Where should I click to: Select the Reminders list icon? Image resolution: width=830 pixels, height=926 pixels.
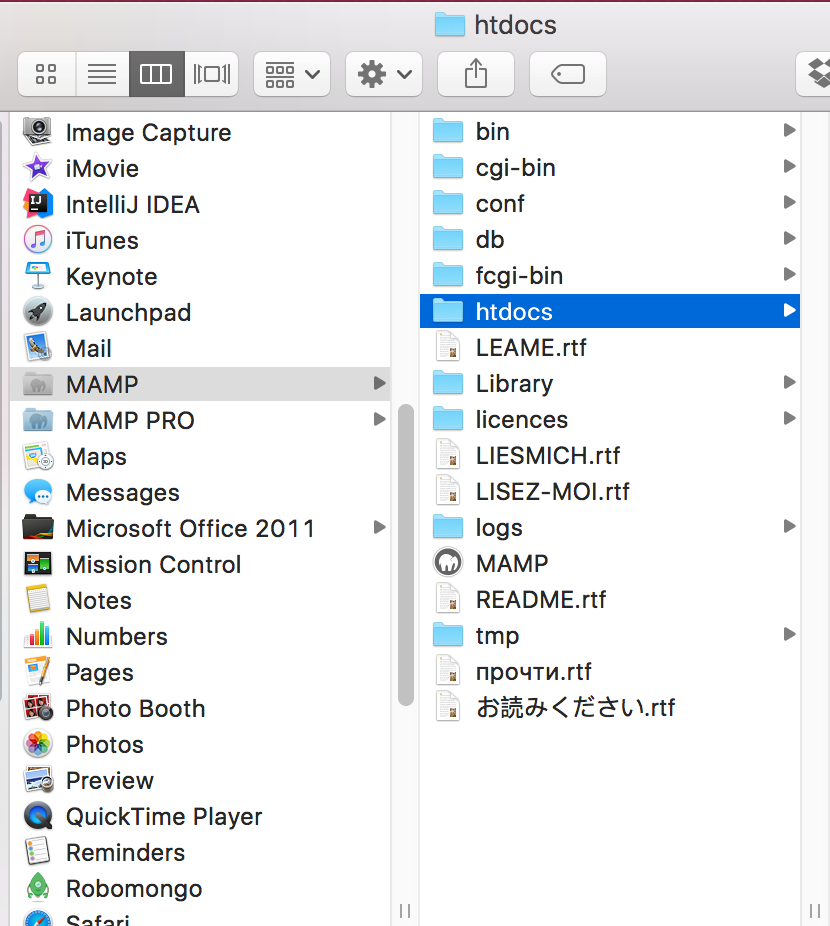(38, 852)
